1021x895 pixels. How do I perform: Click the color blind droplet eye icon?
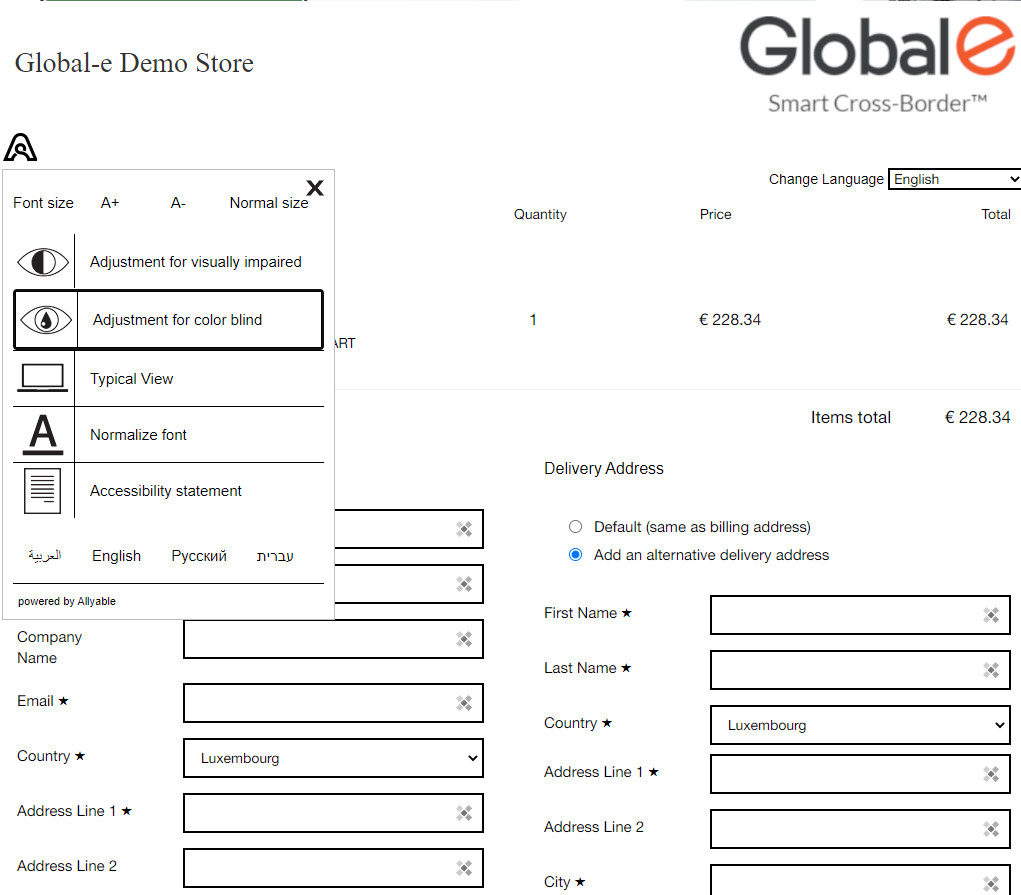point(45,320)
